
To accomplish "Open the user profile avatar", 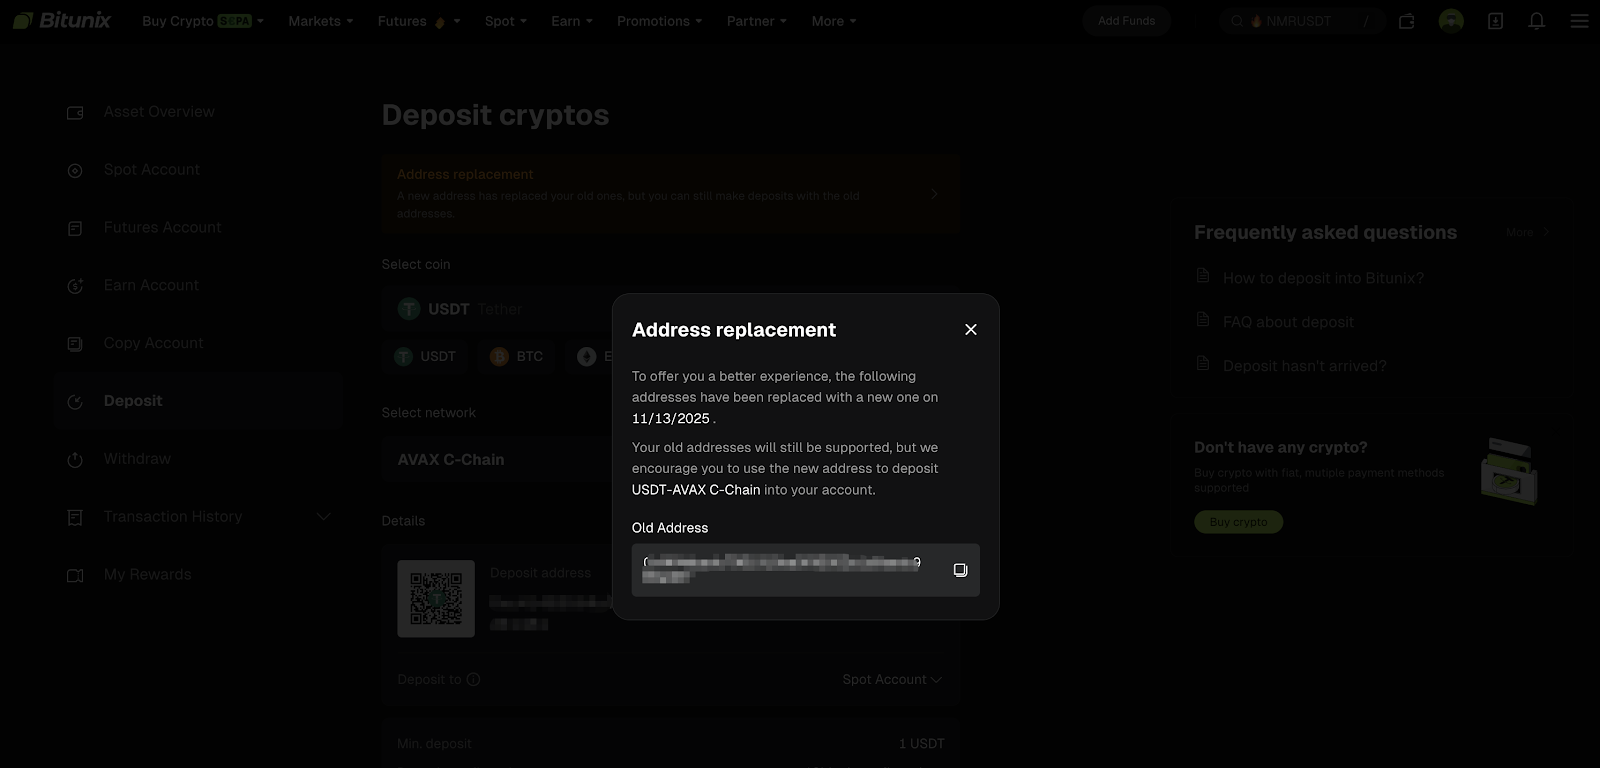I will [1451, 21].
